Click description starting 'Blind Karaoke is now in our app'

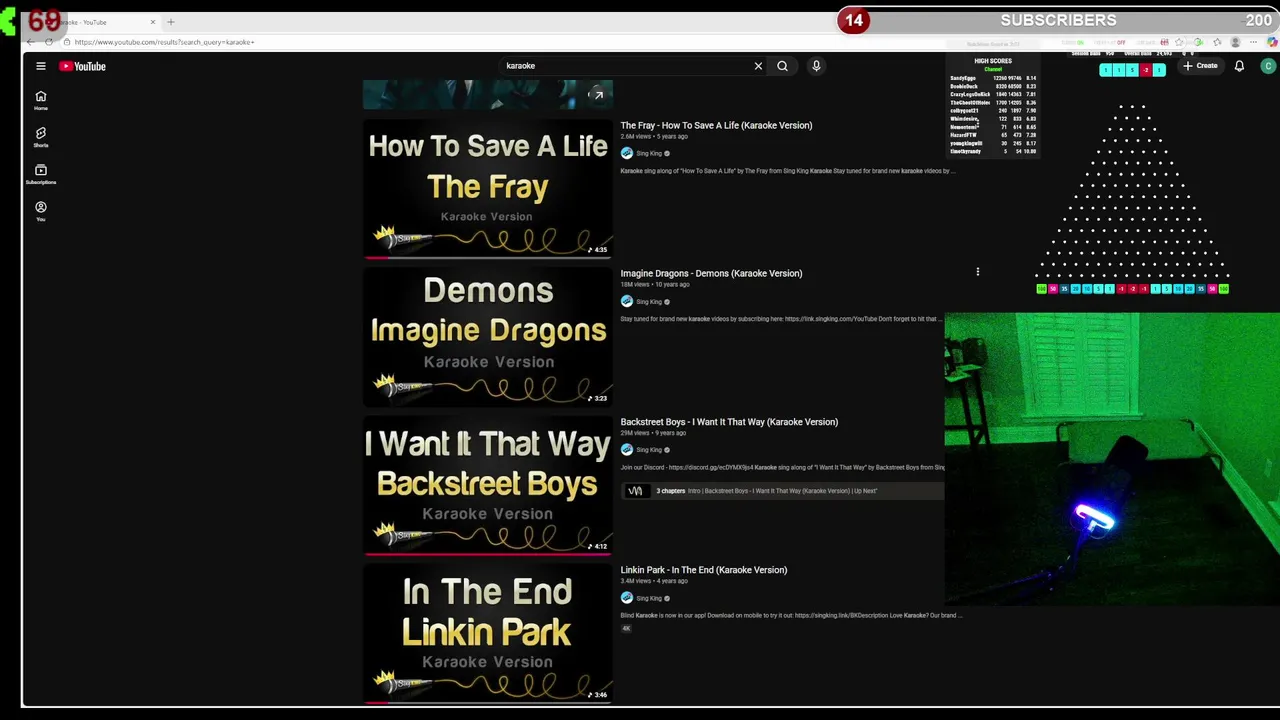coord(791,615)
